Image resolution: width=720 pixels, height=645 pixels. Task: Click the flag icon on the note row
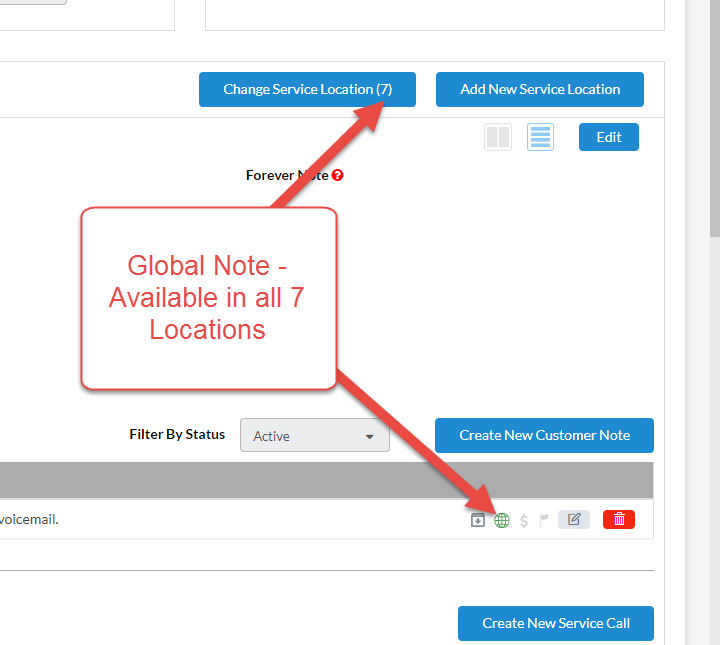(x=544, y=520)
